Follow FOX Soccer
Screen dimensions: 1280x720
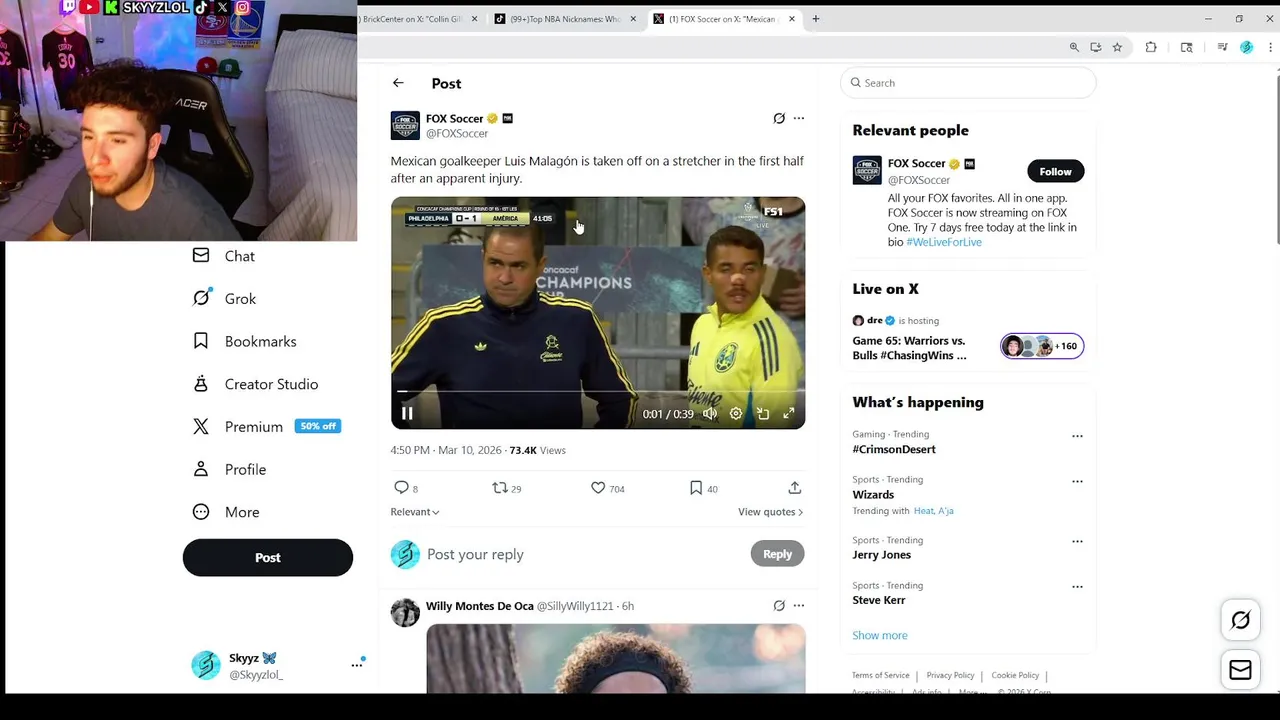point(1055,172)
